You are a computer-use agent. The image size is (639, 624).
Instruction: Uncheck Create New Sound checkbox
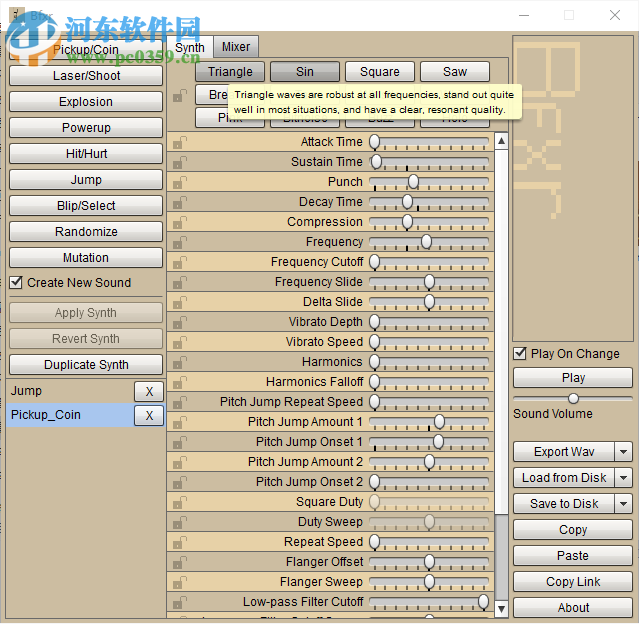click(16, 282)
